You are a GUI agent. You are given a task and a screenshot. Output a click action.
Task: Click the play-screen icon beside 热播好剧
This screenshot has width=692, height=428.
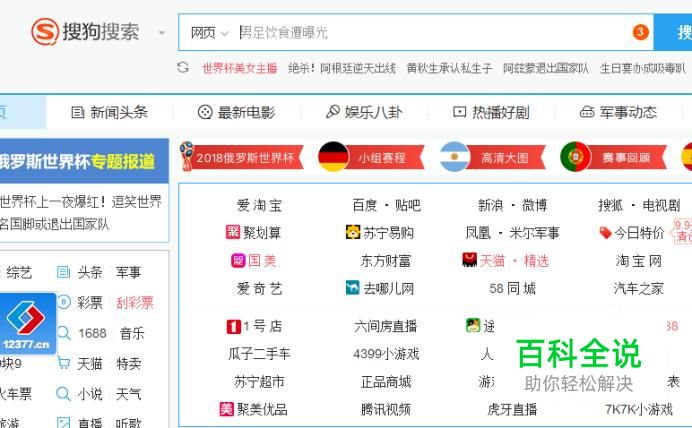[459, 112]
